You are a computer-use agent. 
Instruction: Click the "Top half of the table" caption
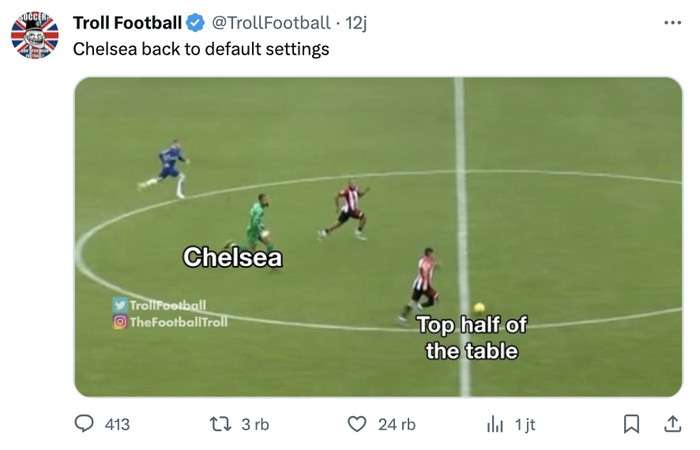[471, 337]
